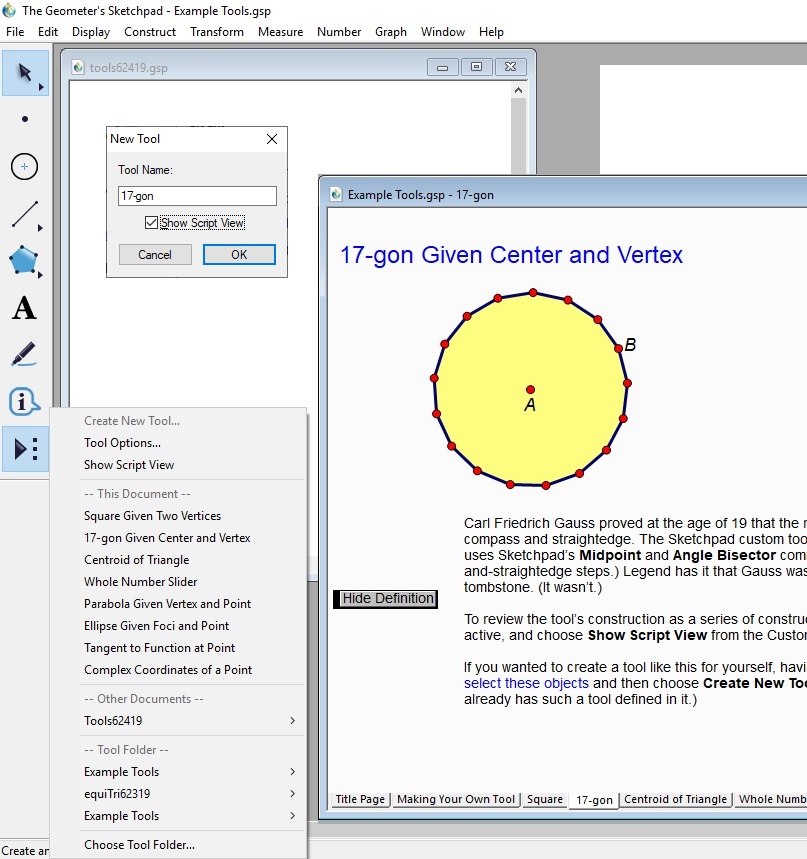The width and height of the screenshot is (807, 859).
Task: Select Centroid of Triangle tool
Action: [136, 560]
